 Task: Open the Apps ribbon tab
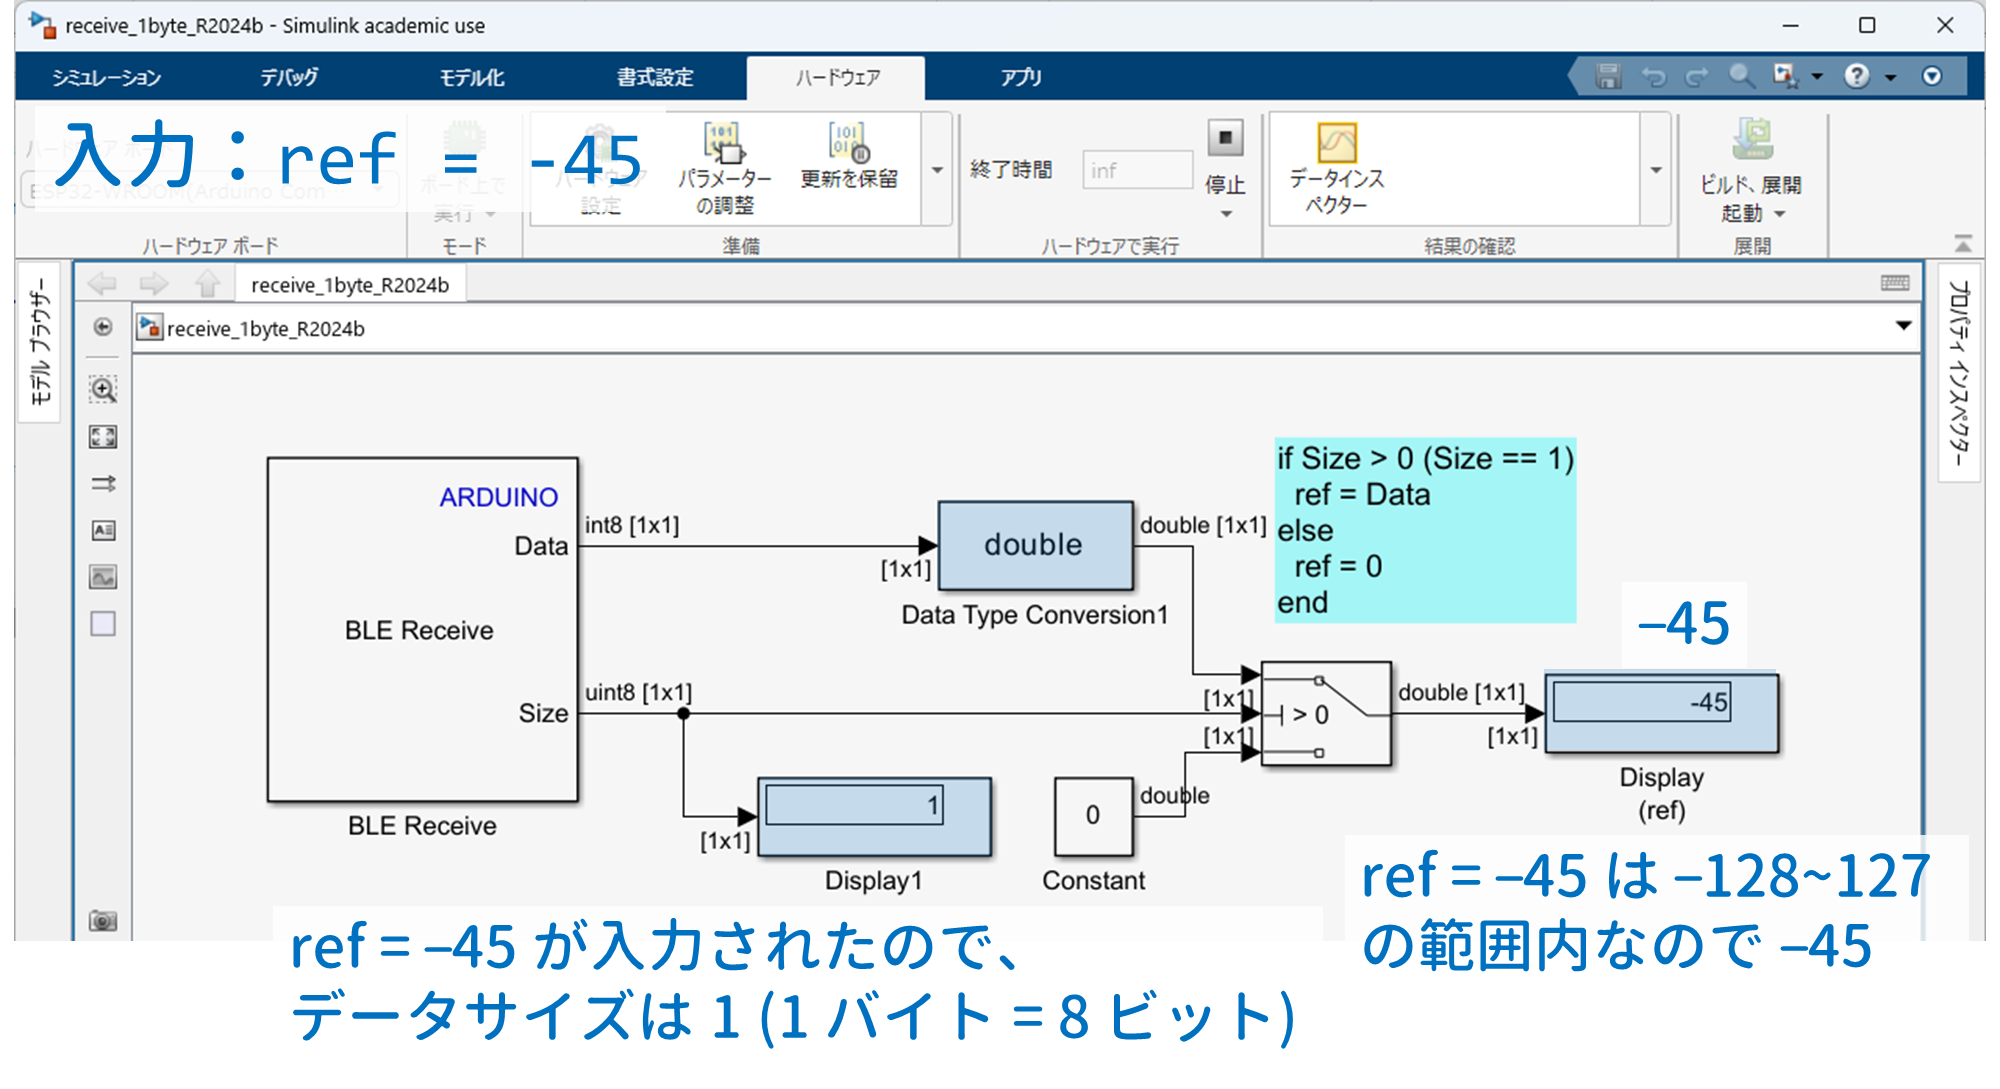(x=1021, y=77)
